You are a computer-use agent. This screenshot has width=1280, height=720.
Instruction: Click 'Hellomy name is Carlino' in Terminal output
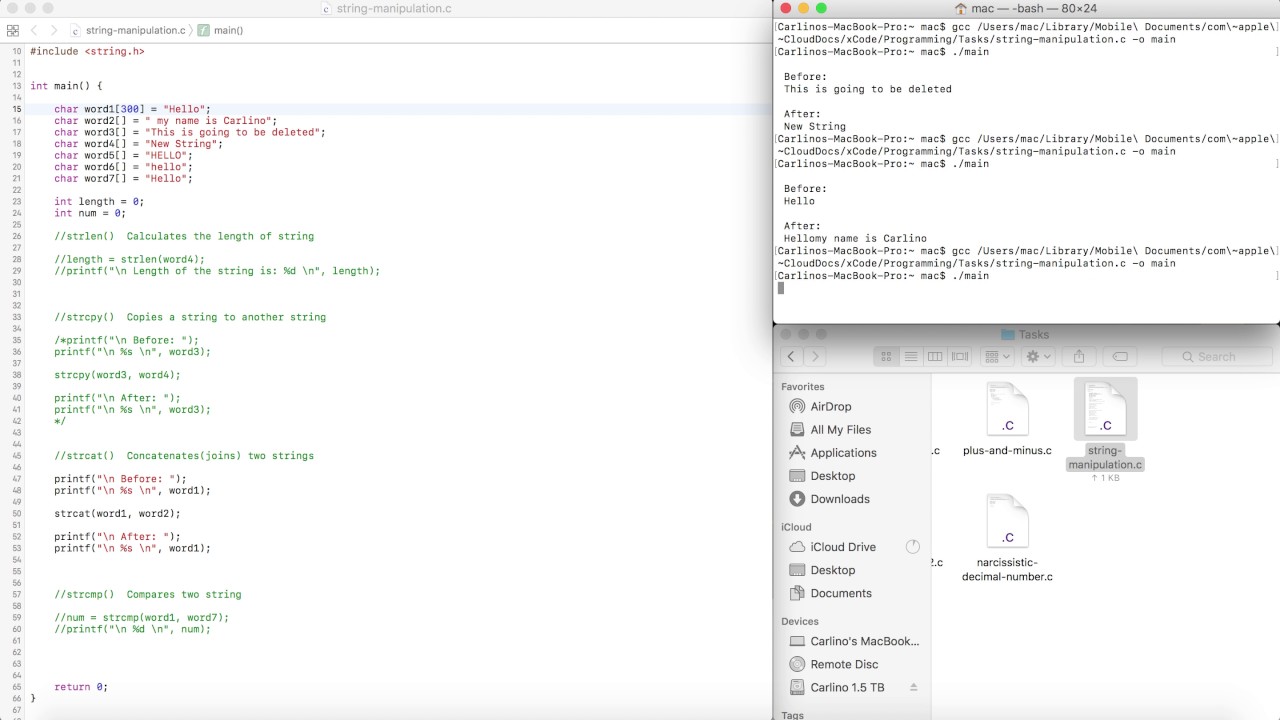tap(855, 239)
